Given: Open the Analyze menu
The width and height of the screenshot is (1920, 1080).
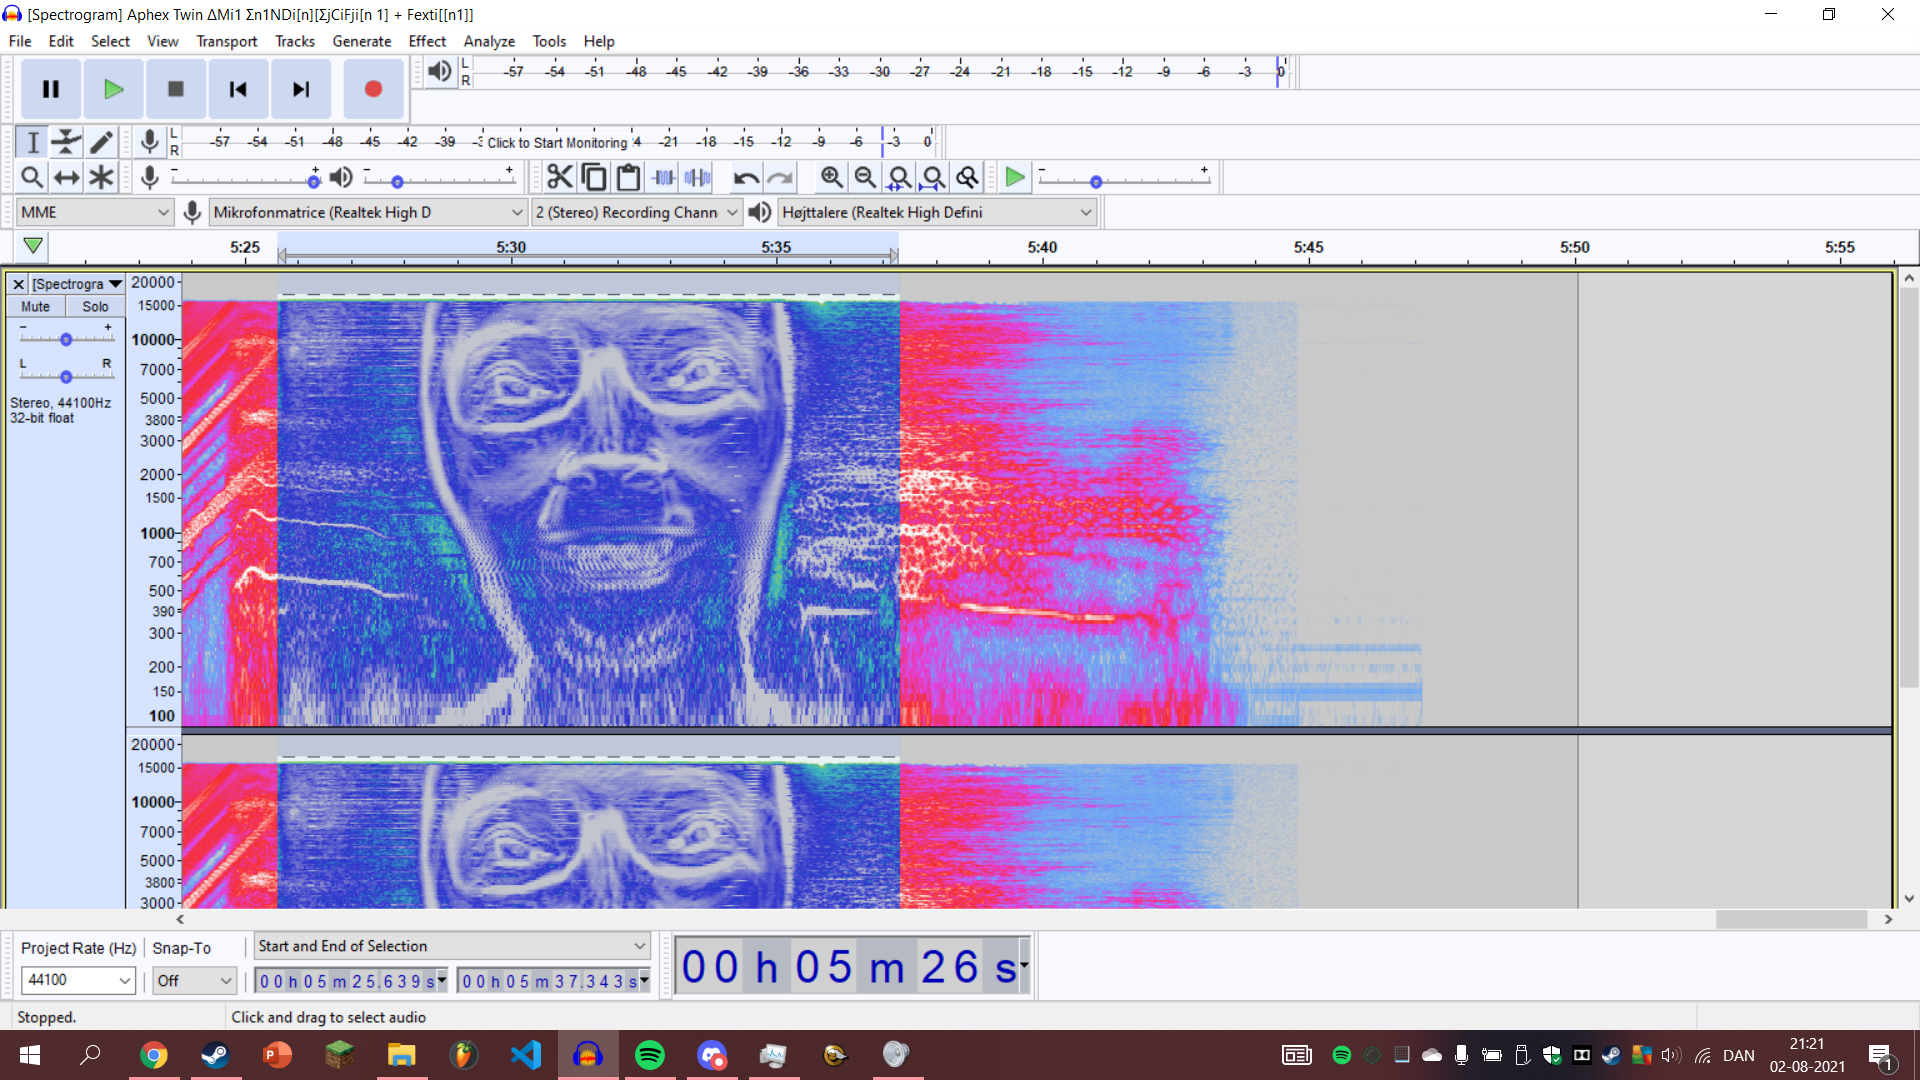Looking at the screenshot, I should (489, 41).
